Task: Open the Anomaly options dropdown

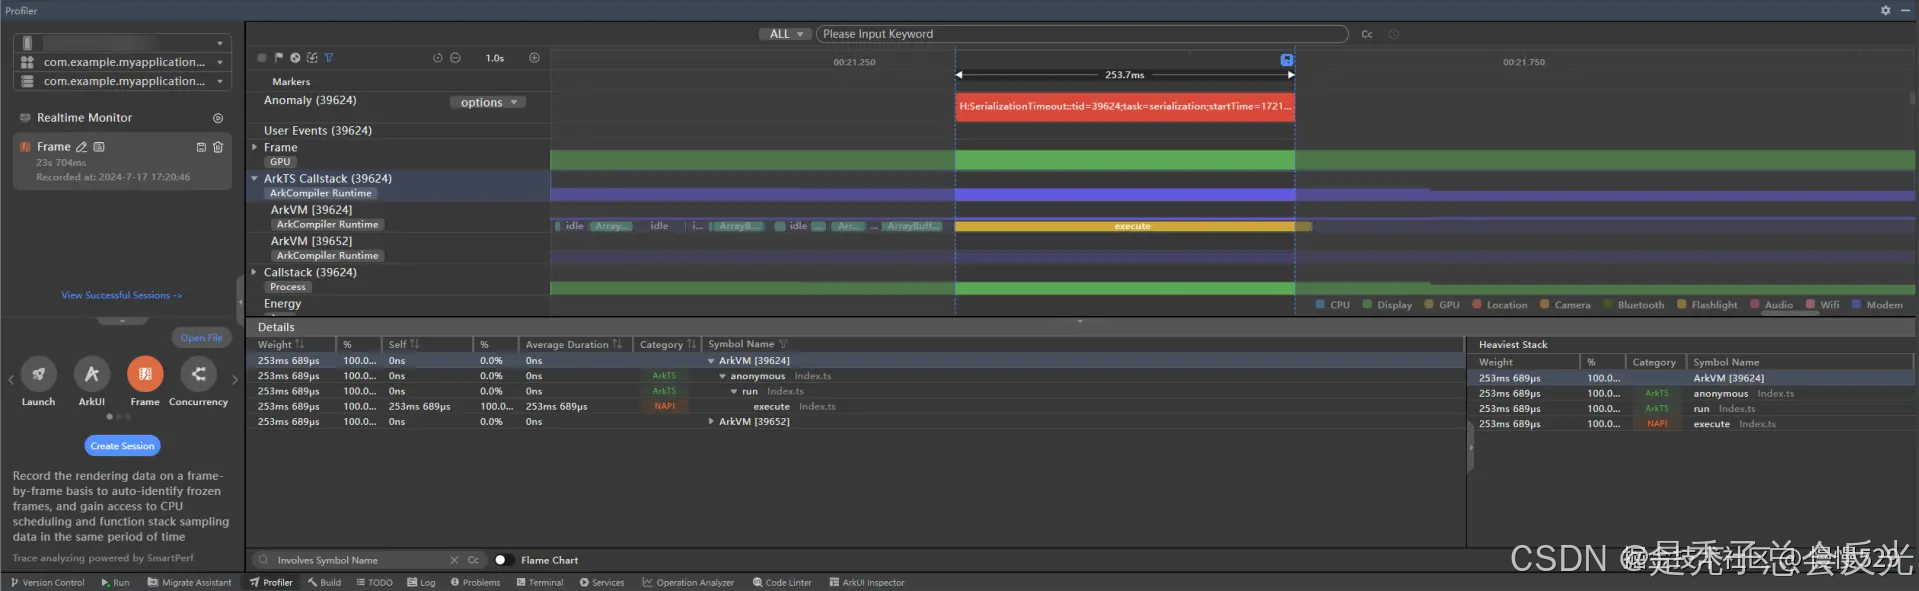Action: click(x=488, y=102)
